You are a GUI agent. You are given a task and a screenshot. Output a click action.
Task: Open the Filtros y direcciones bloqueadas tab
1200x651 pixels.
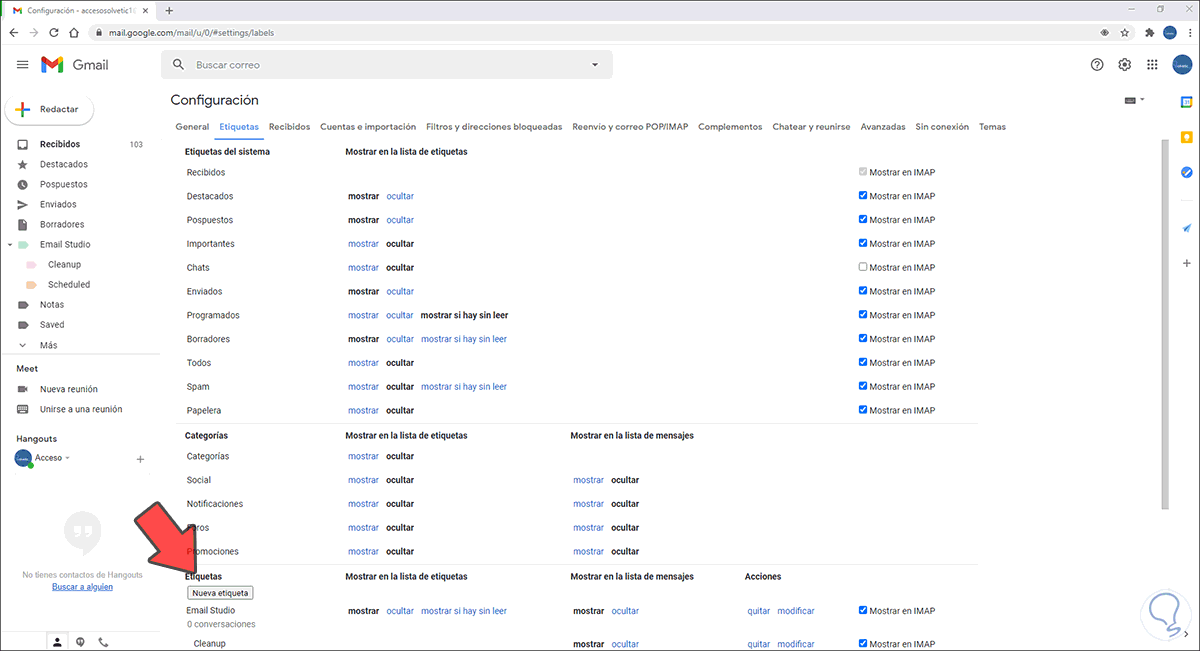(x=493, y=127)
